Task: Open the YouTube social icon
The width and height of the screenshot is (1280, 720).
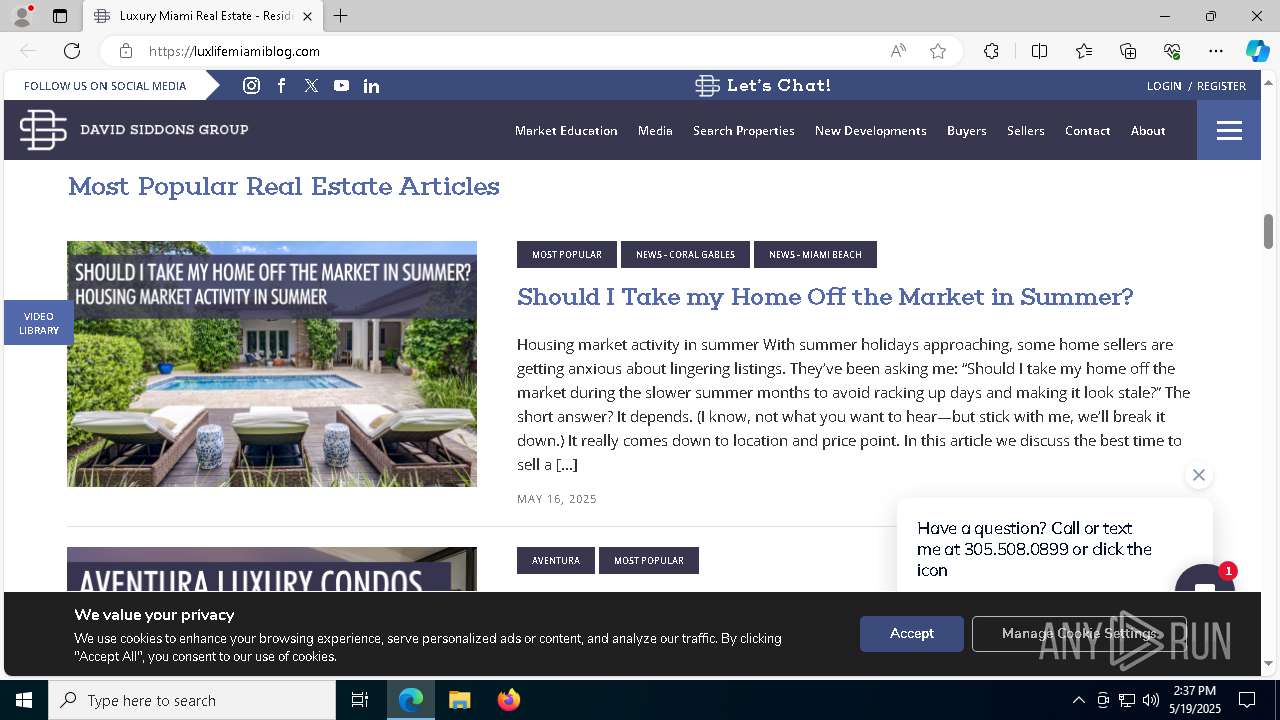Action: coord(342,86)
